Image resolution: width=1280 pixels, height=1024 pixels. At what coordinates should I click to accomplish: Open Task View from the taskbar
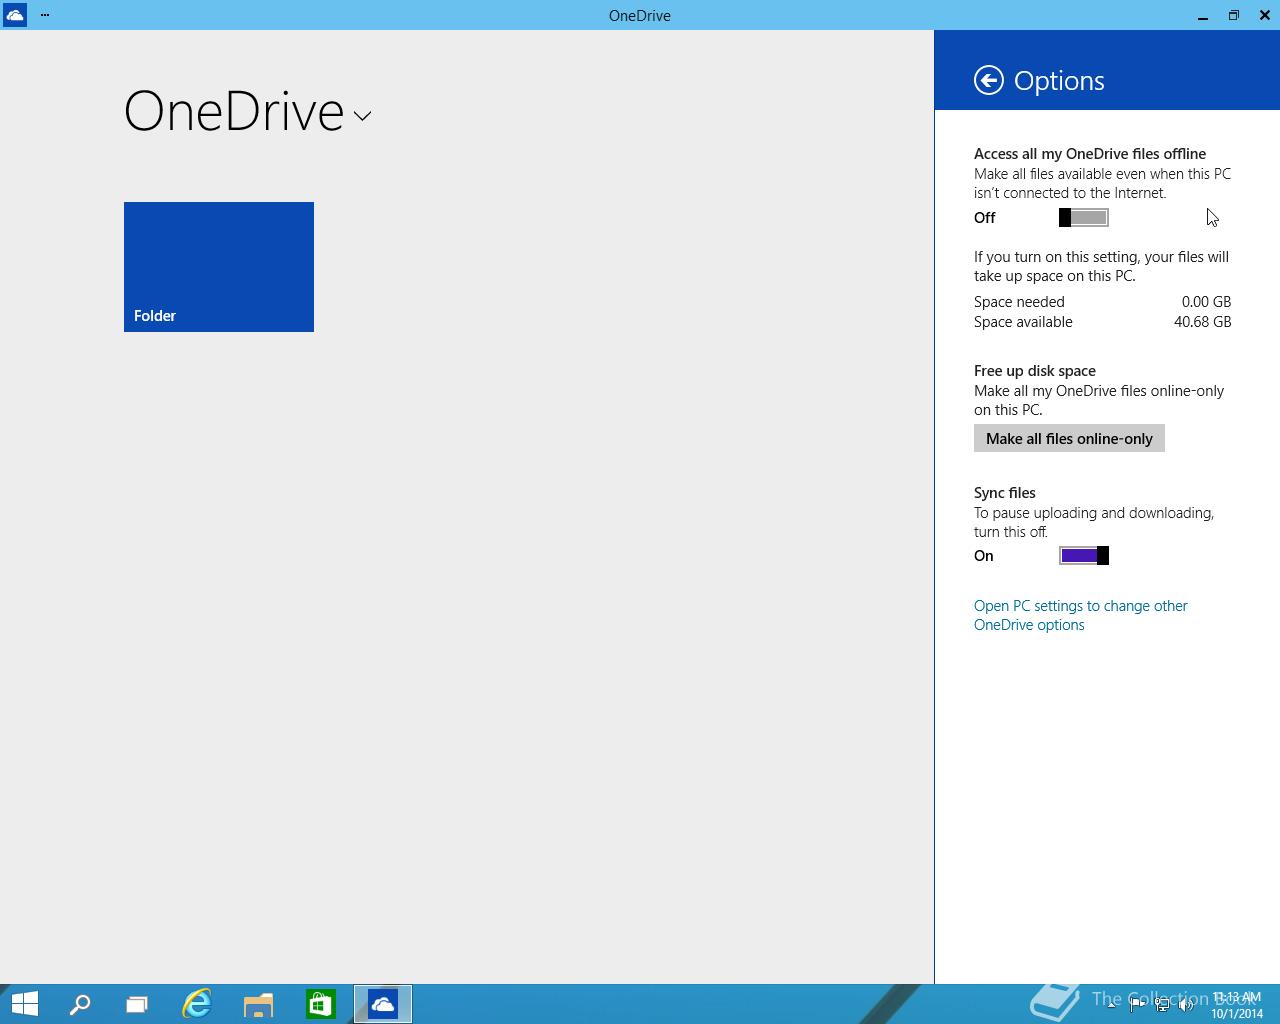[137, 1004]
